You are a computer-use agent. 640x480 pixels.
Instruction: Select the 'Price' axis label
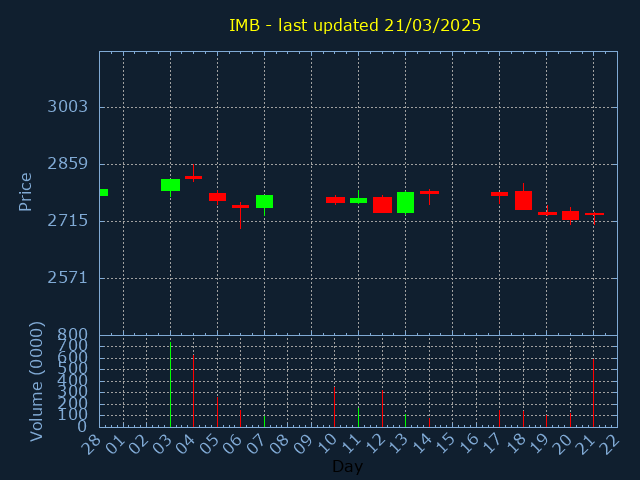click(25, 192)
